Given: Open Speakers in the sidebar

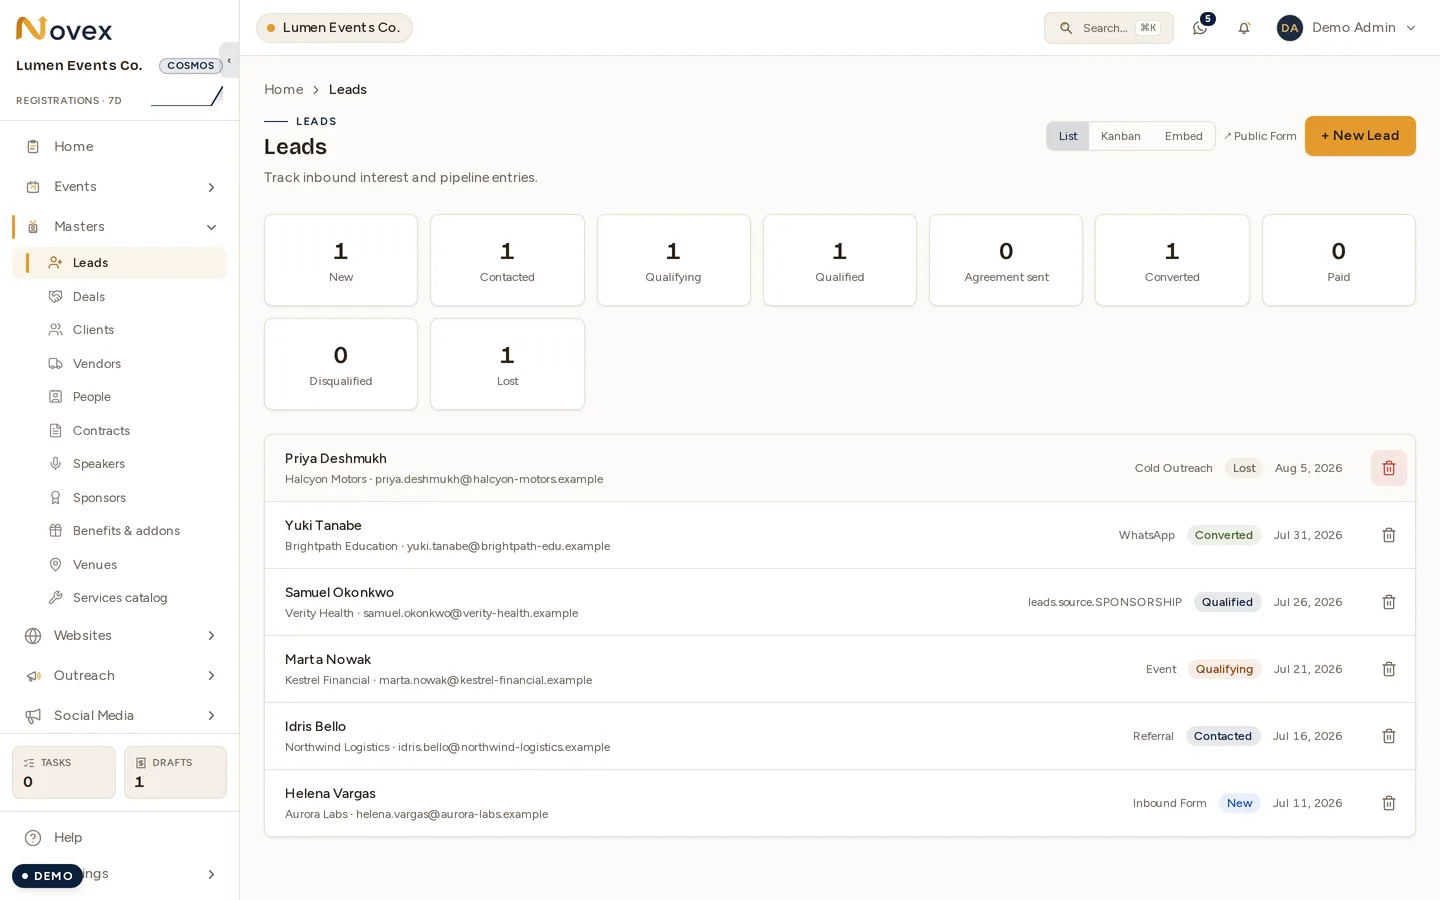Looking at the screenshot, I should (x=120, y=464).
